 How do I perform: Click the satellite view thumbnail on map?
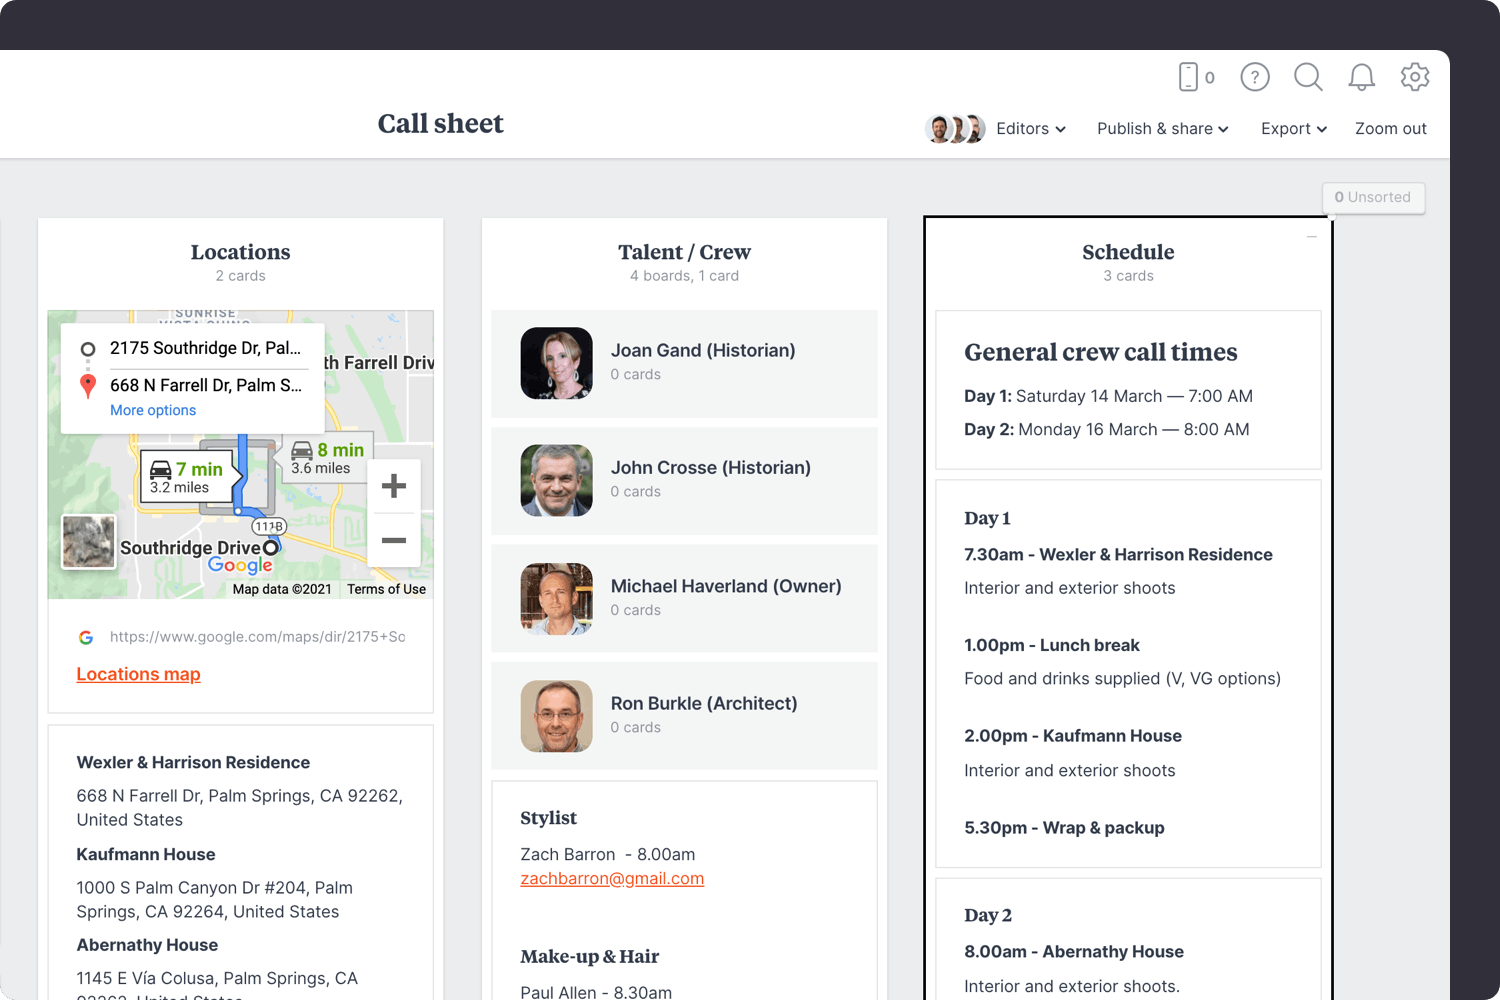click(89, 542)
